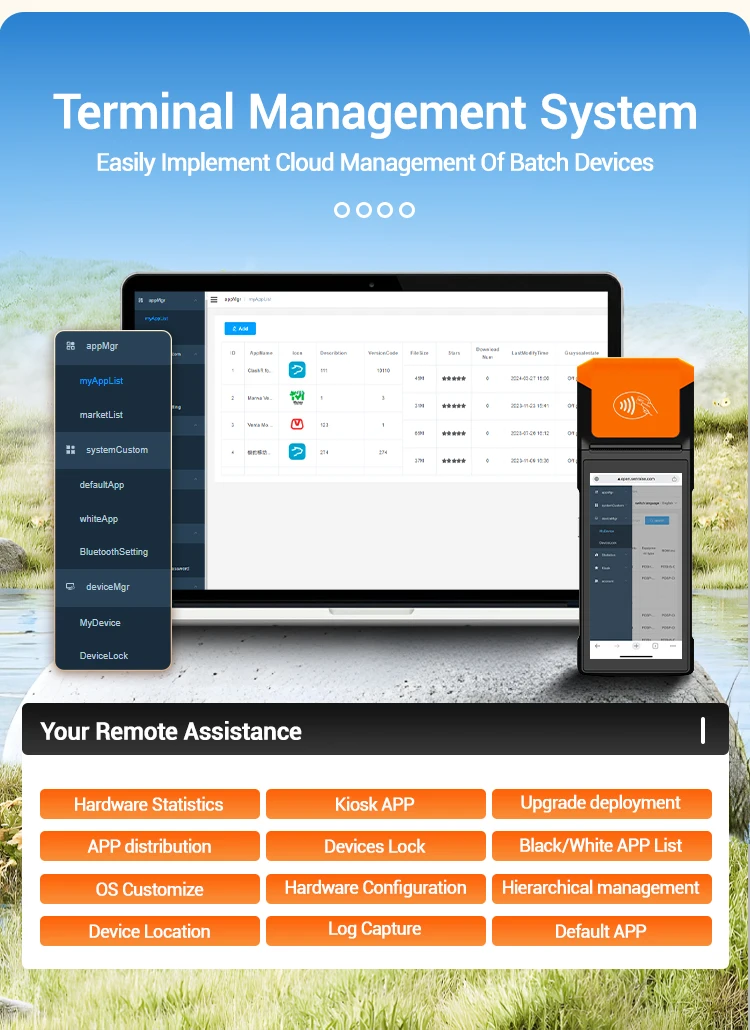The width and height of the screenshot is (750, 1030).
Task: Click the Device Location button
Action: (x=150, y=931)
